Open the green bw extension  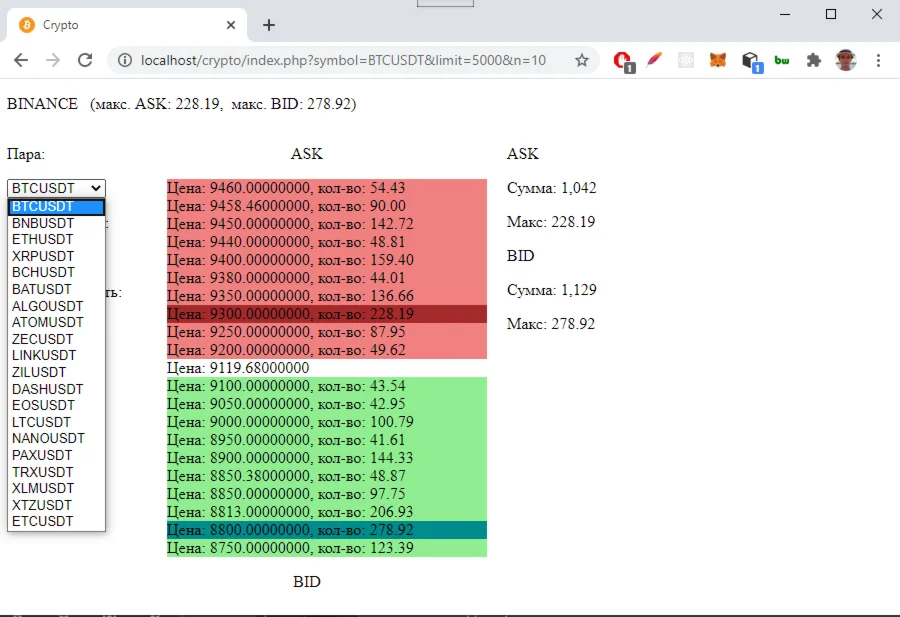pos(782,60)
